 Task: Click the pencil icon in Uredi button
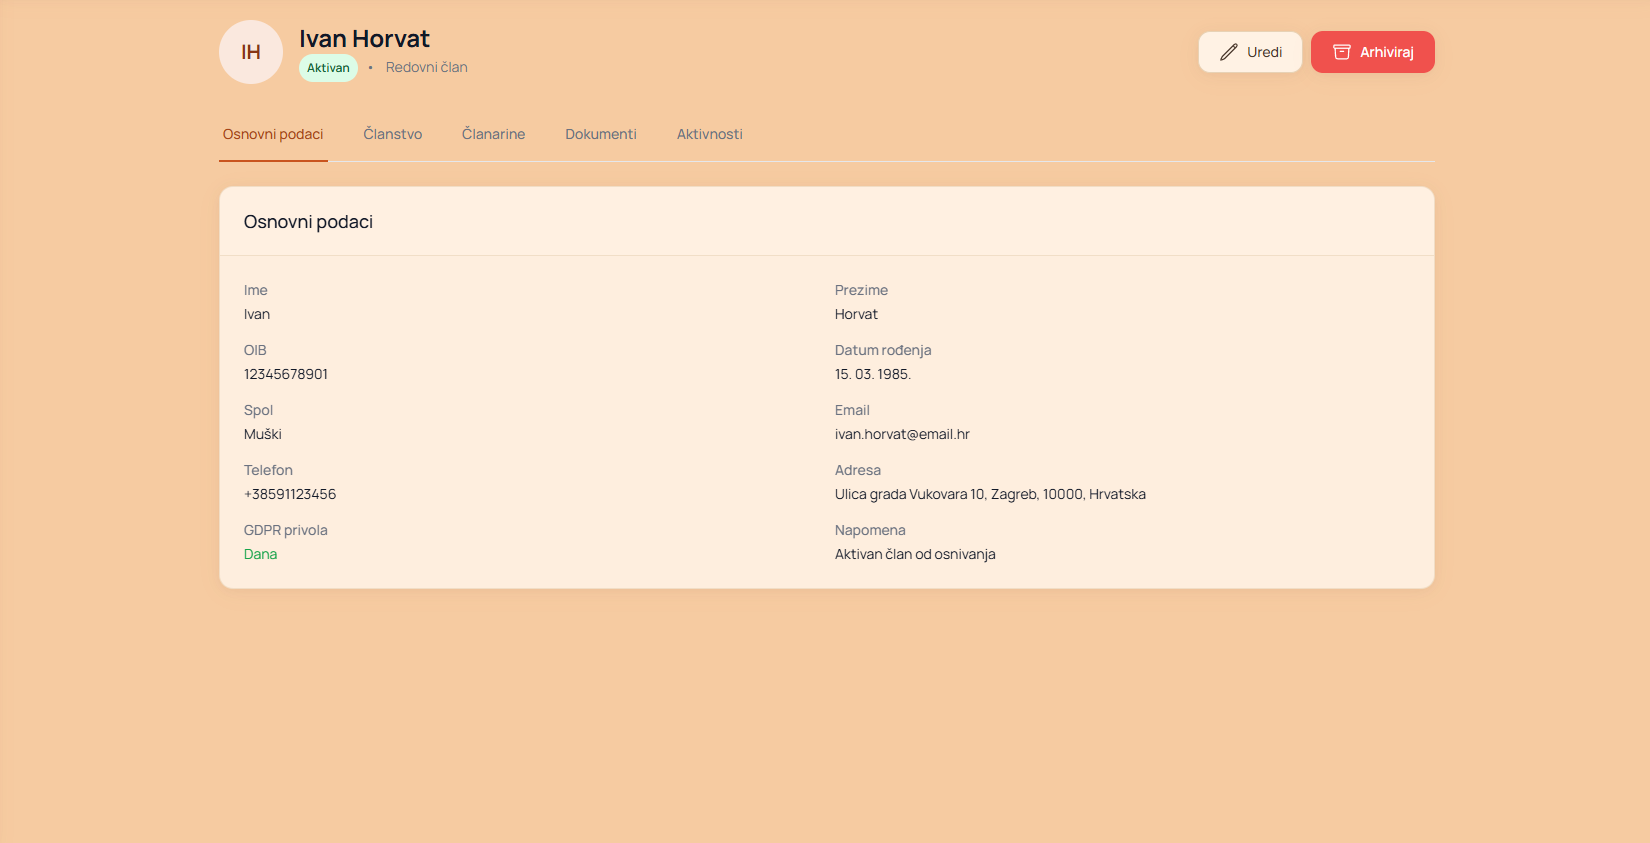(x=1228, y=52)
